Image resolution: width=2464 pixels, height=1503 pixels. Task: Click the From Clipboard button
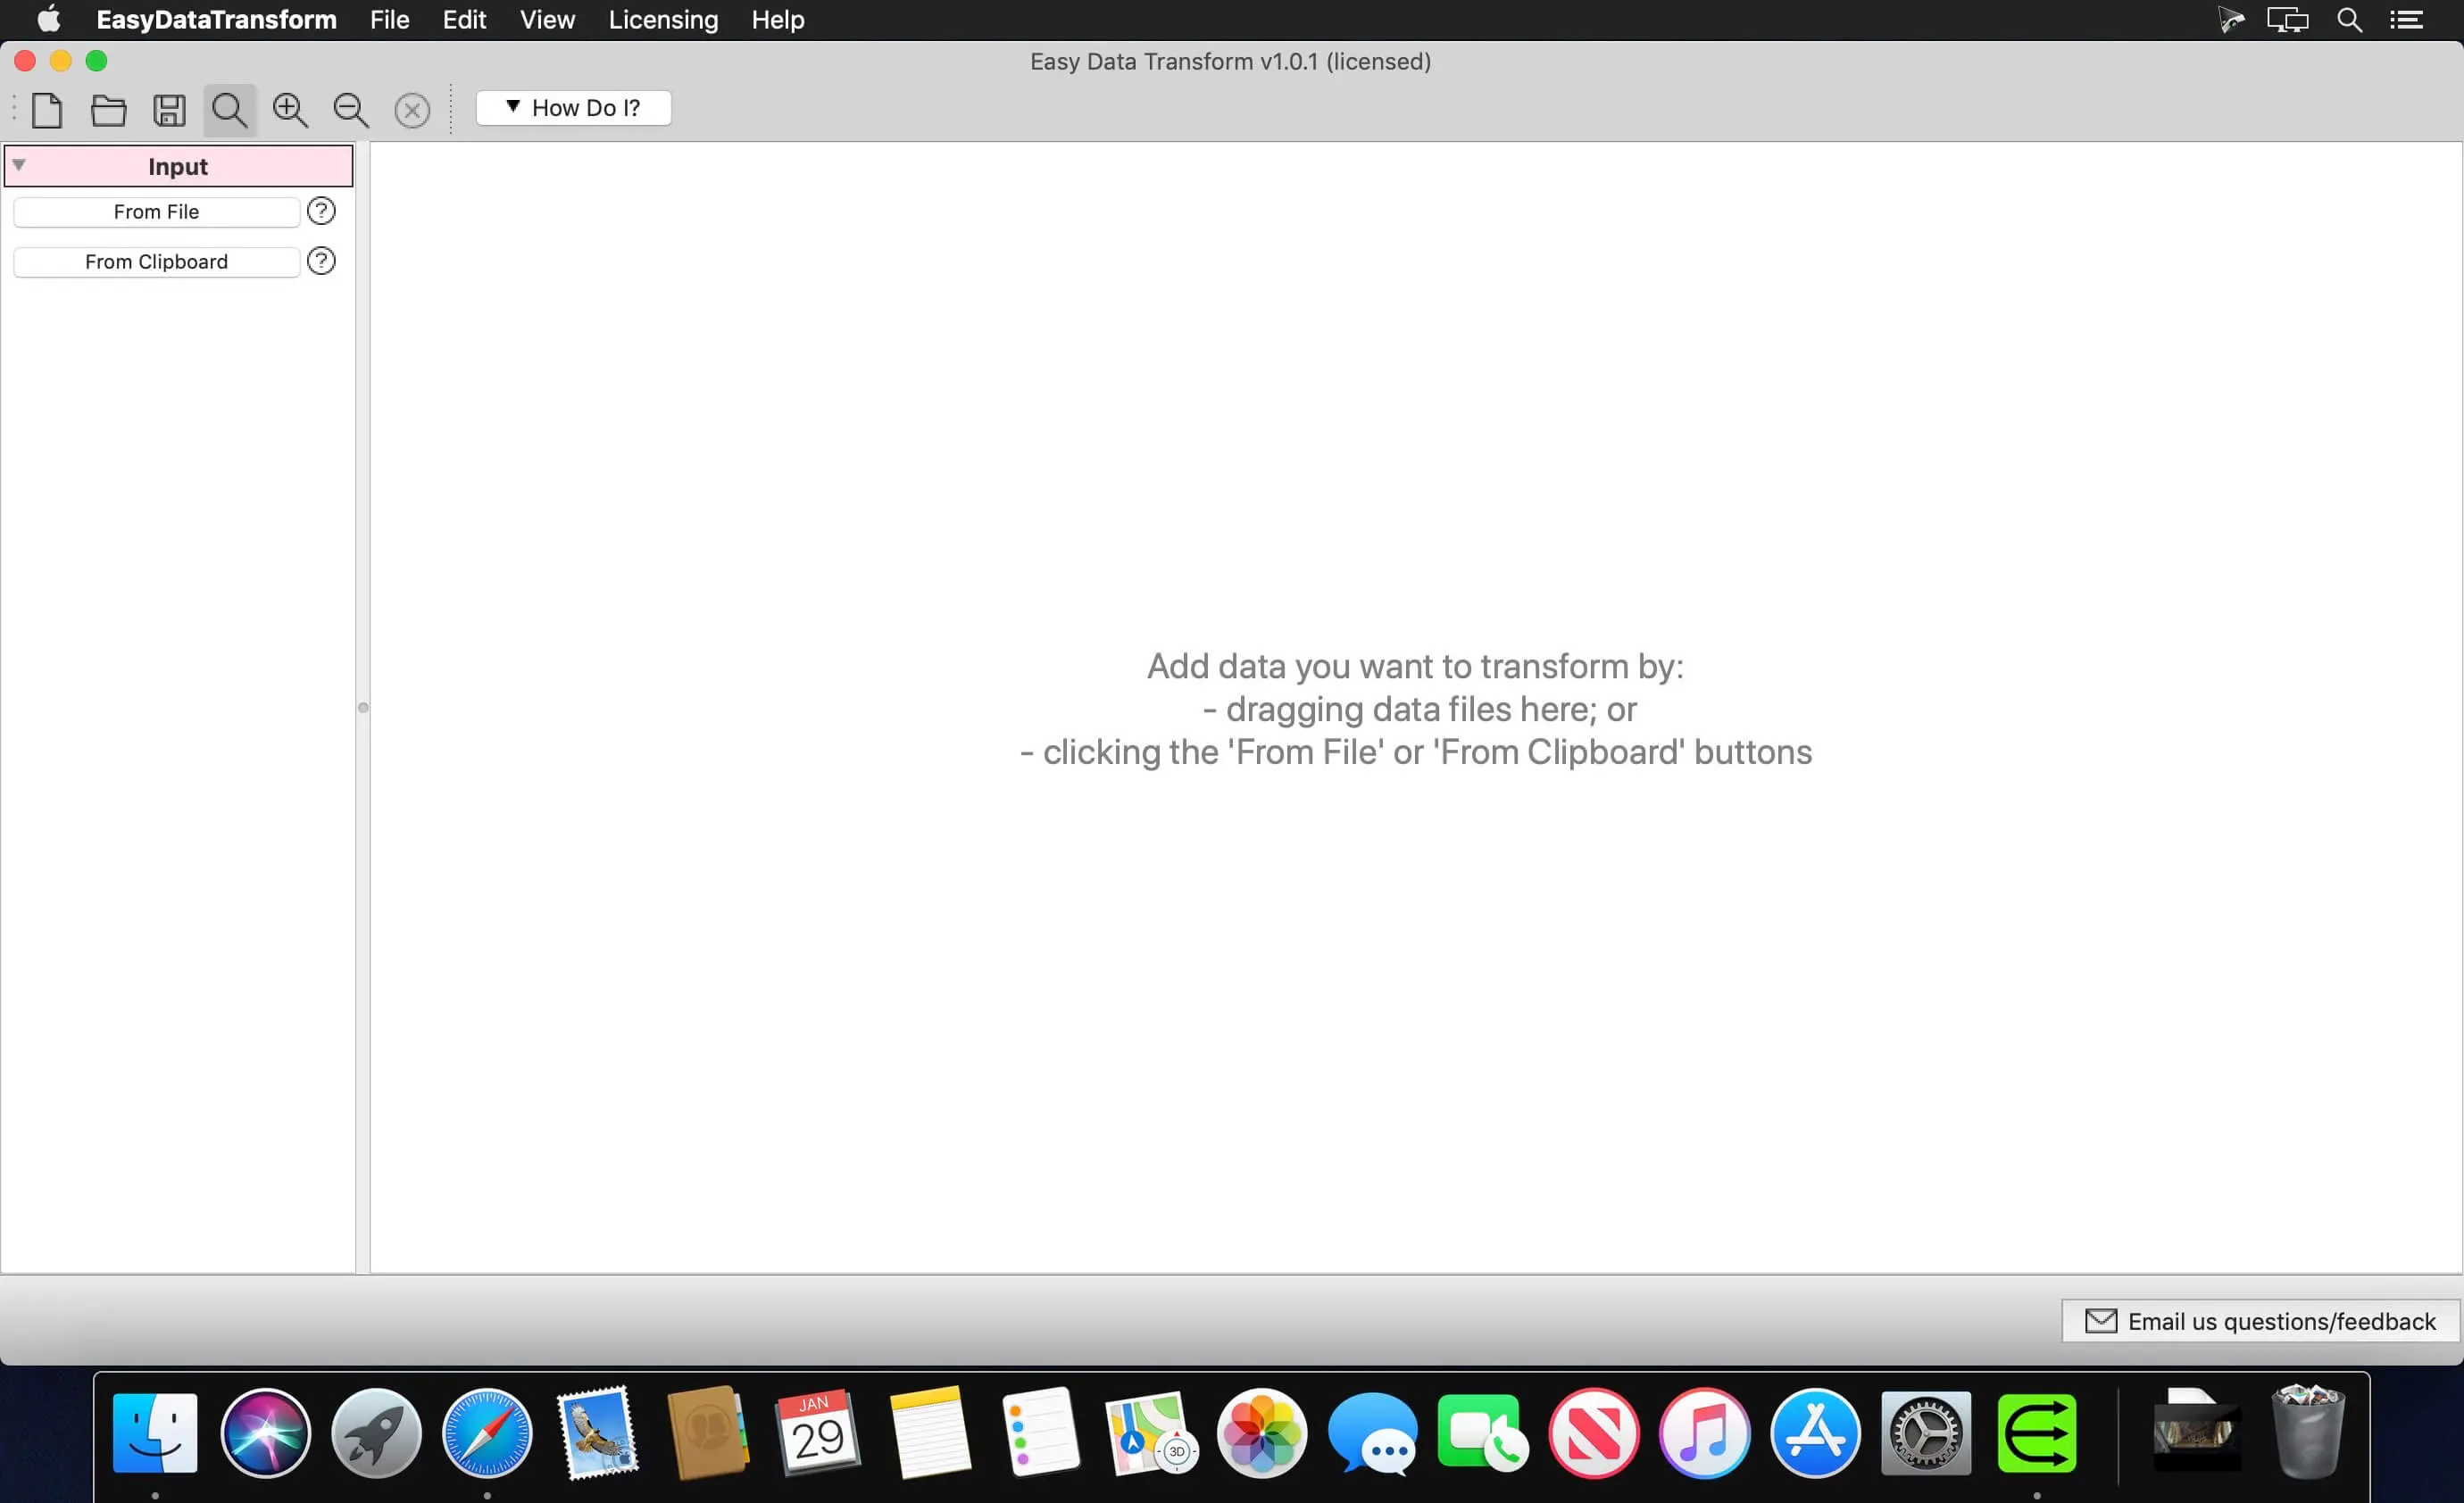point(156,261)
